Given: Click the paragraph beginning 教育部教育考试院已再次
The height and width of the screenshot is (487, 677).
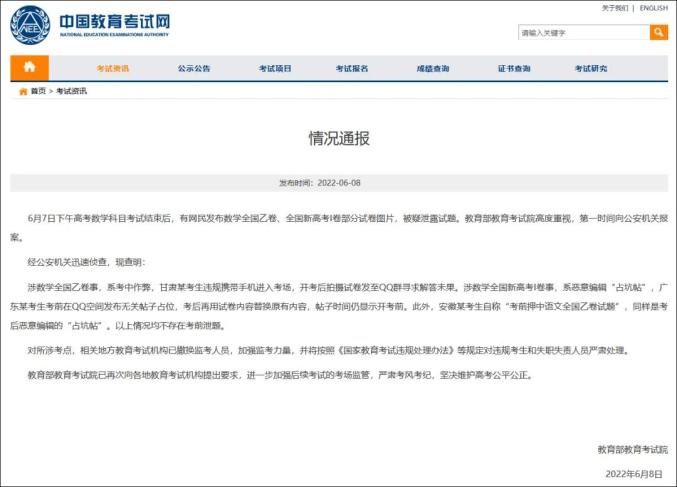Looking at the screenshot, I should [281, 375].
